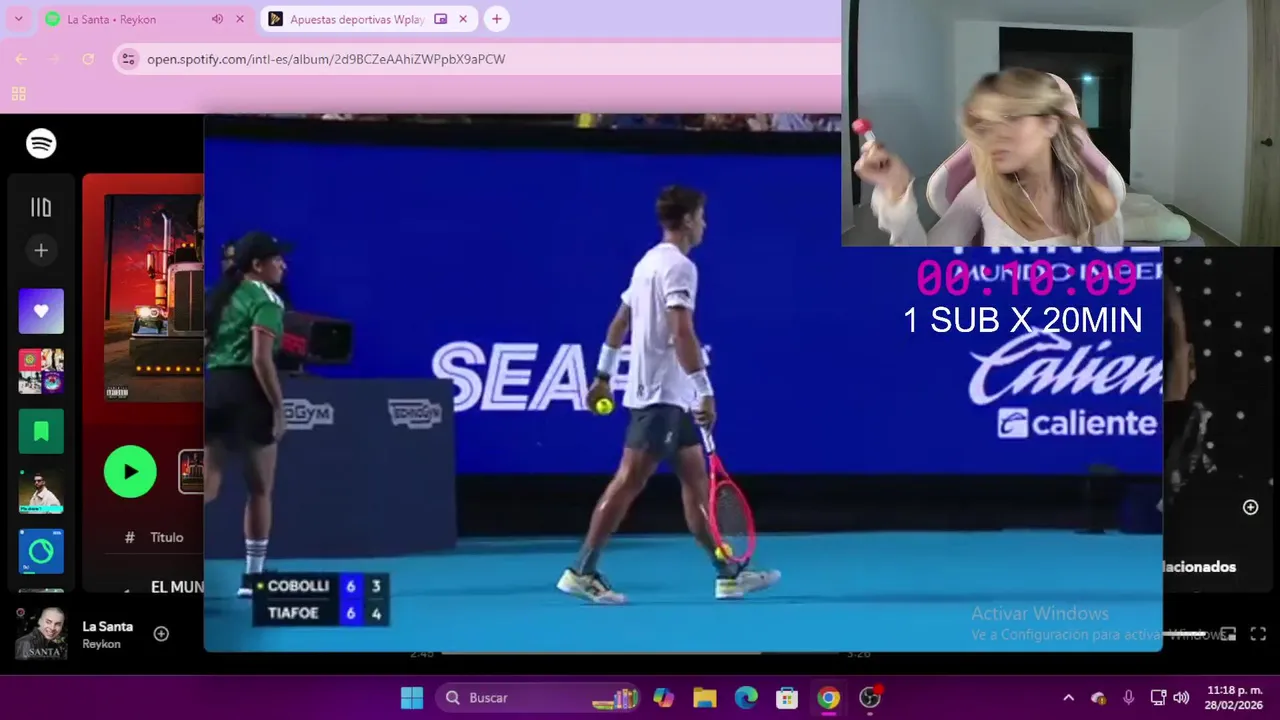Viewport: 1280px width, 720px height.
Task: Open the Liked Songs playlist tile
Action: click(x=41, y=311)
